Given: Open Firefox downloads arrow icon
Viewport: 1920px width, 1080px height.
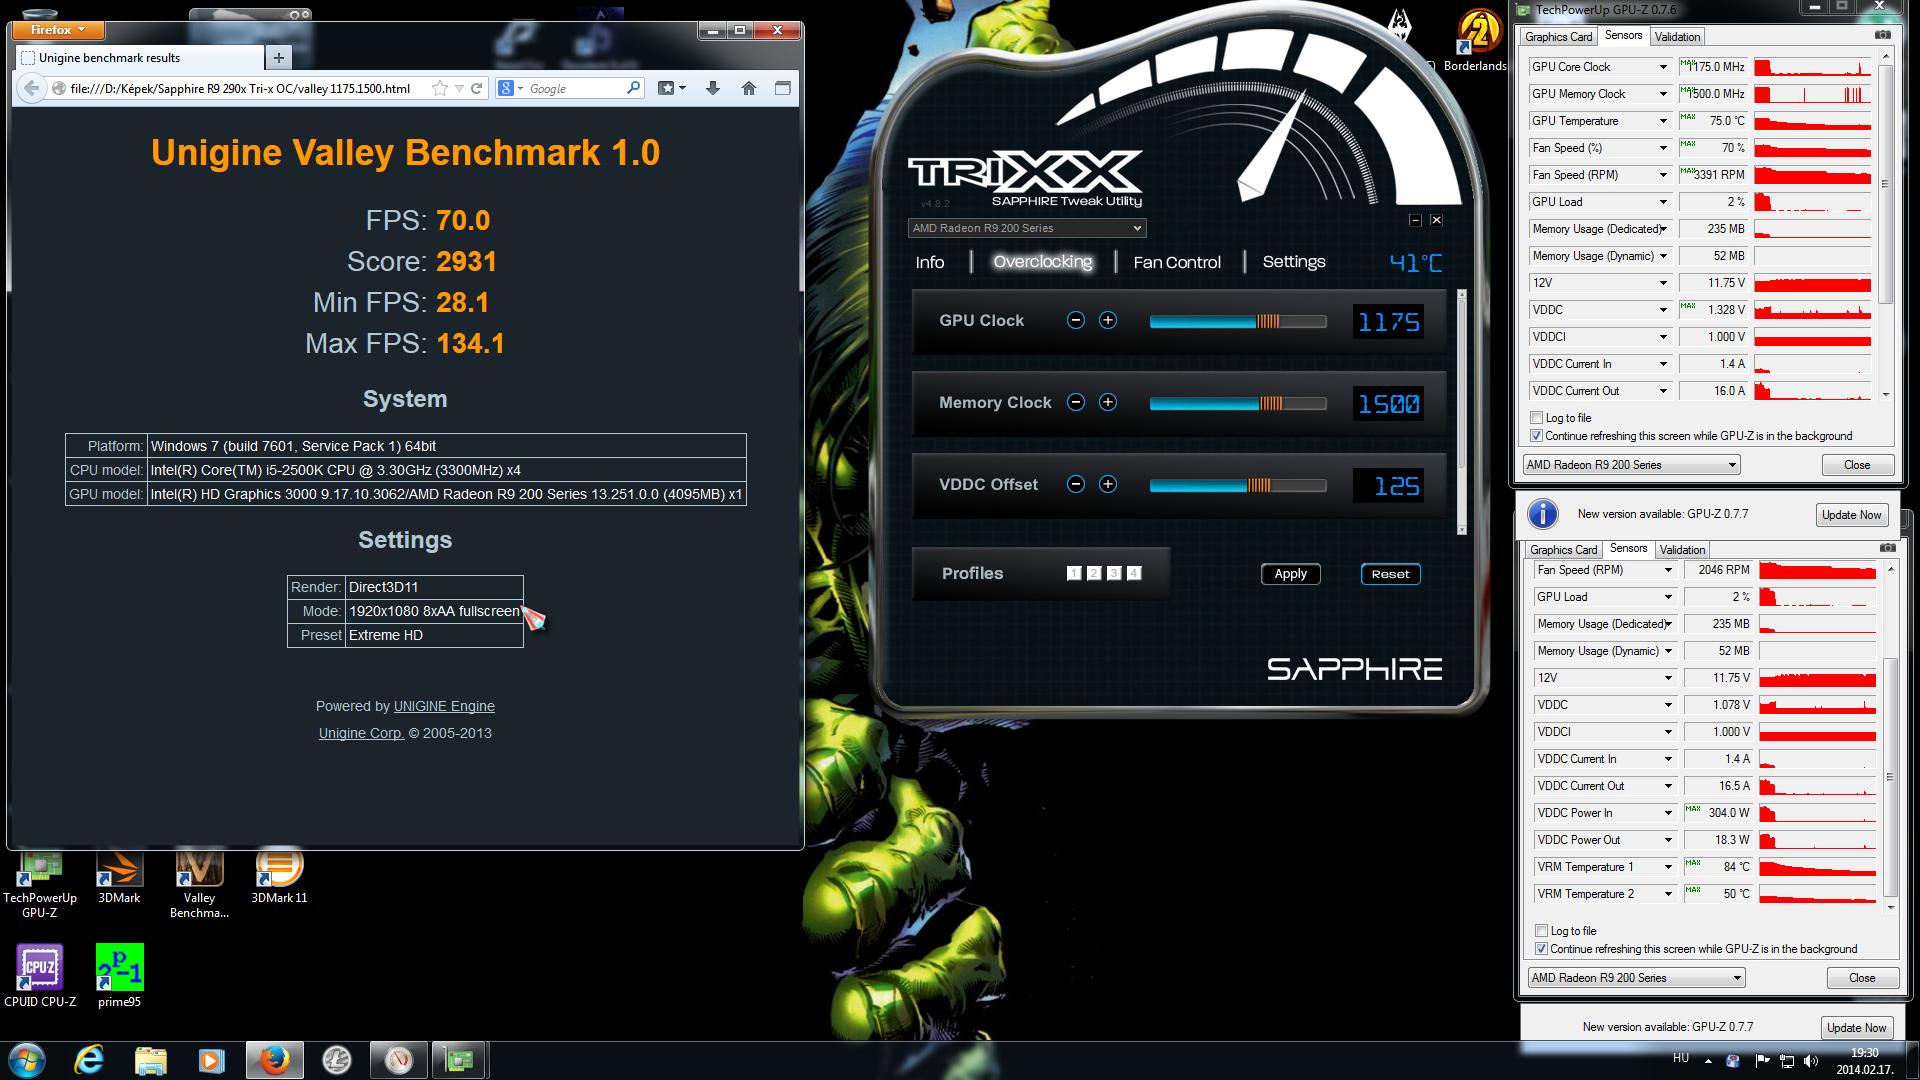Looking at the screenshot, I should tap(713, 88).
